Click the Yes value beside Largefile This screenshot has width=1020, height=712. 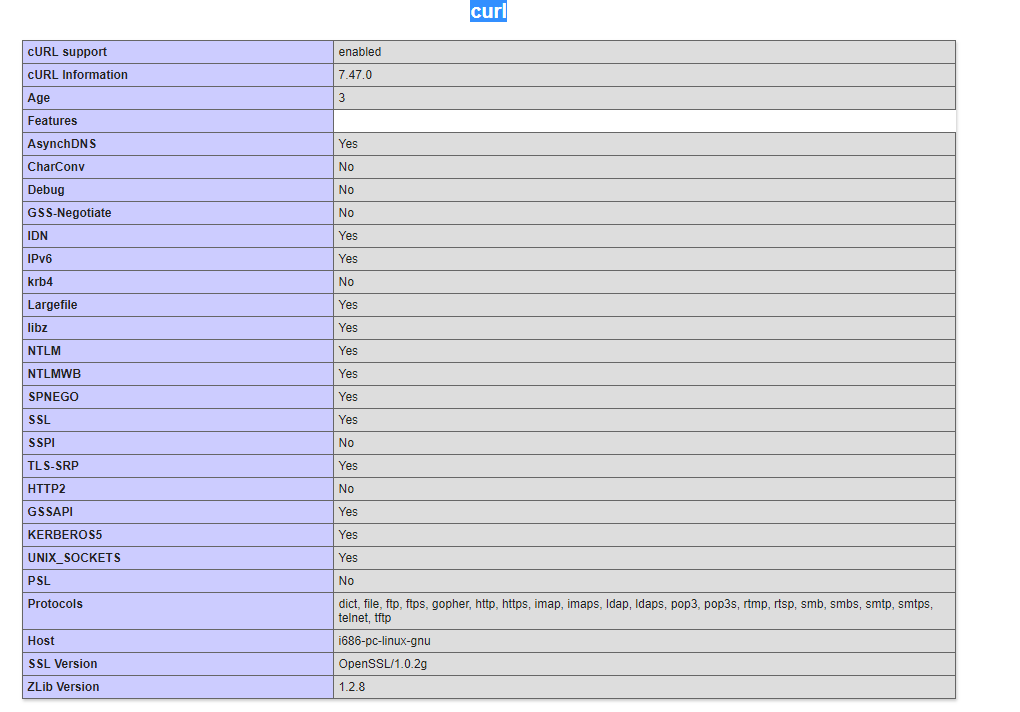[x=348, y=305]
